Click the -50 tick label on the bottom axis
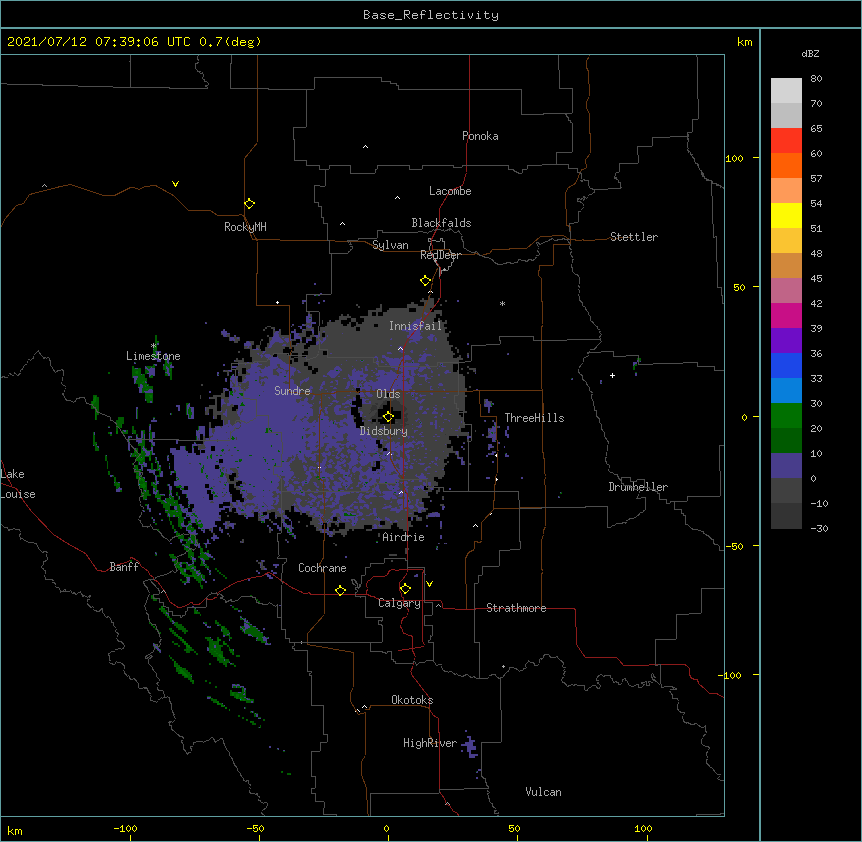 [x=255, y=828]
